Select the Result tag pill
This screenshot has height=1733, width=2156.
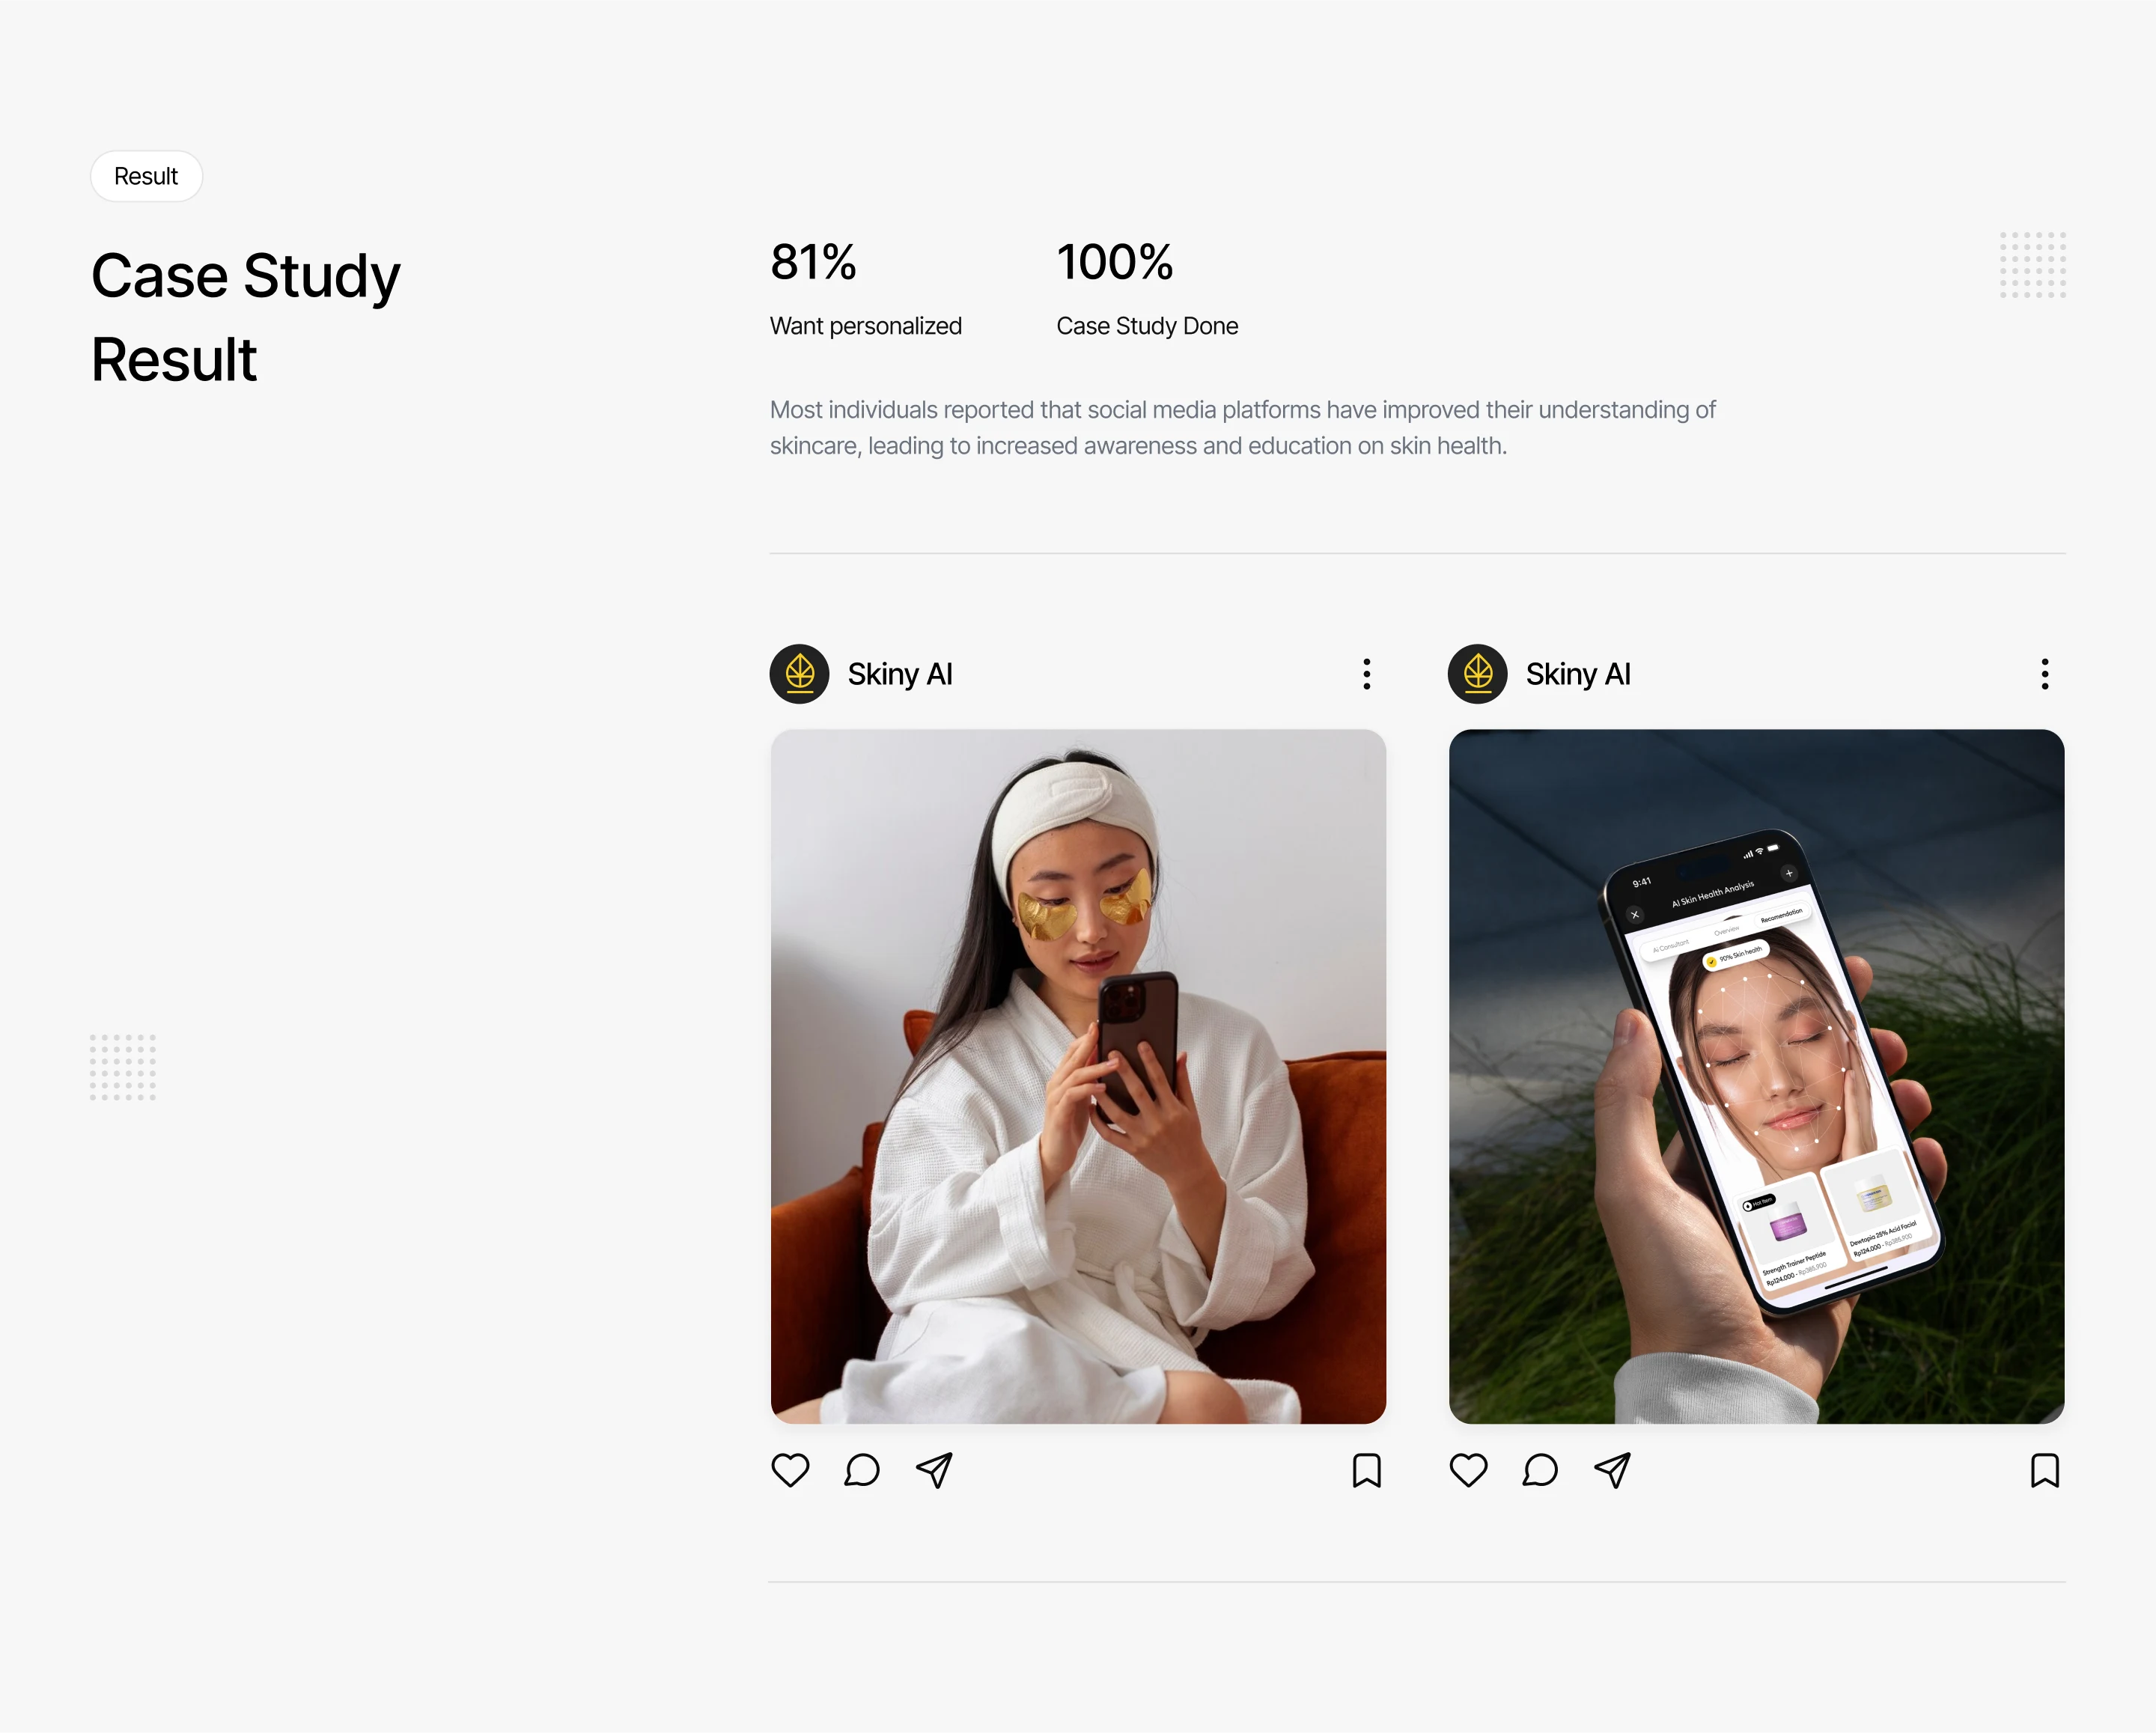[146, 176]
